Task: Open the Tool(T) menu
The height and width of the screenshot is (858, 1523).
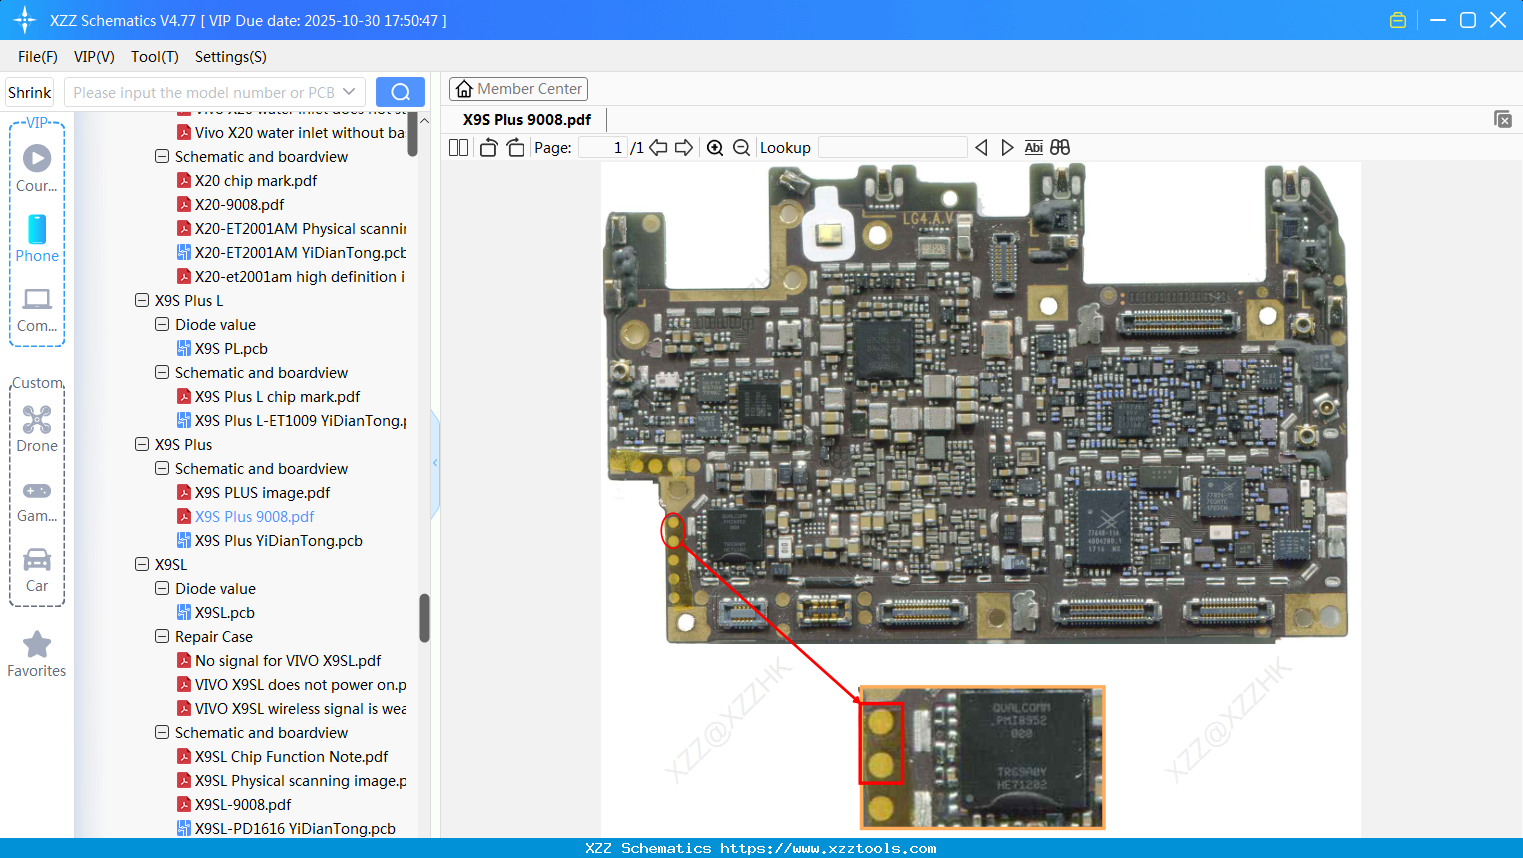Action: [154, 57]
